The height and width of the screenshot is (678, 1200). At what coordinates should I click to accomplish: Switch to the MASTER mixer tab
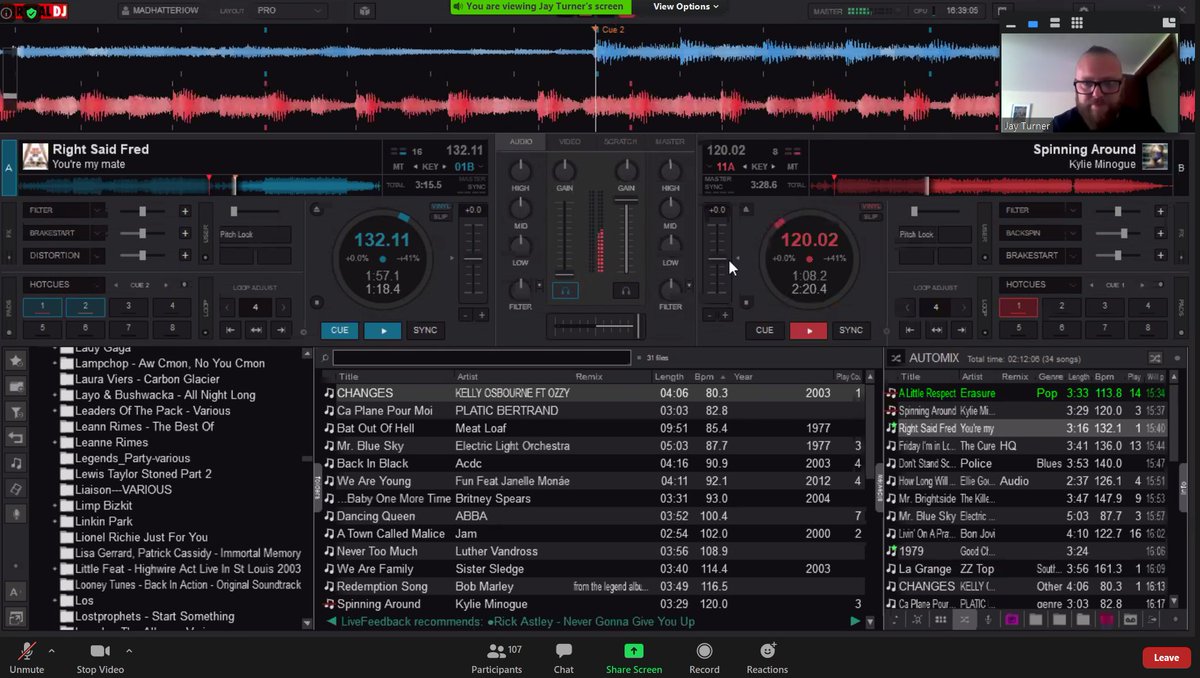pyautogui.click(x=670, y=142)
